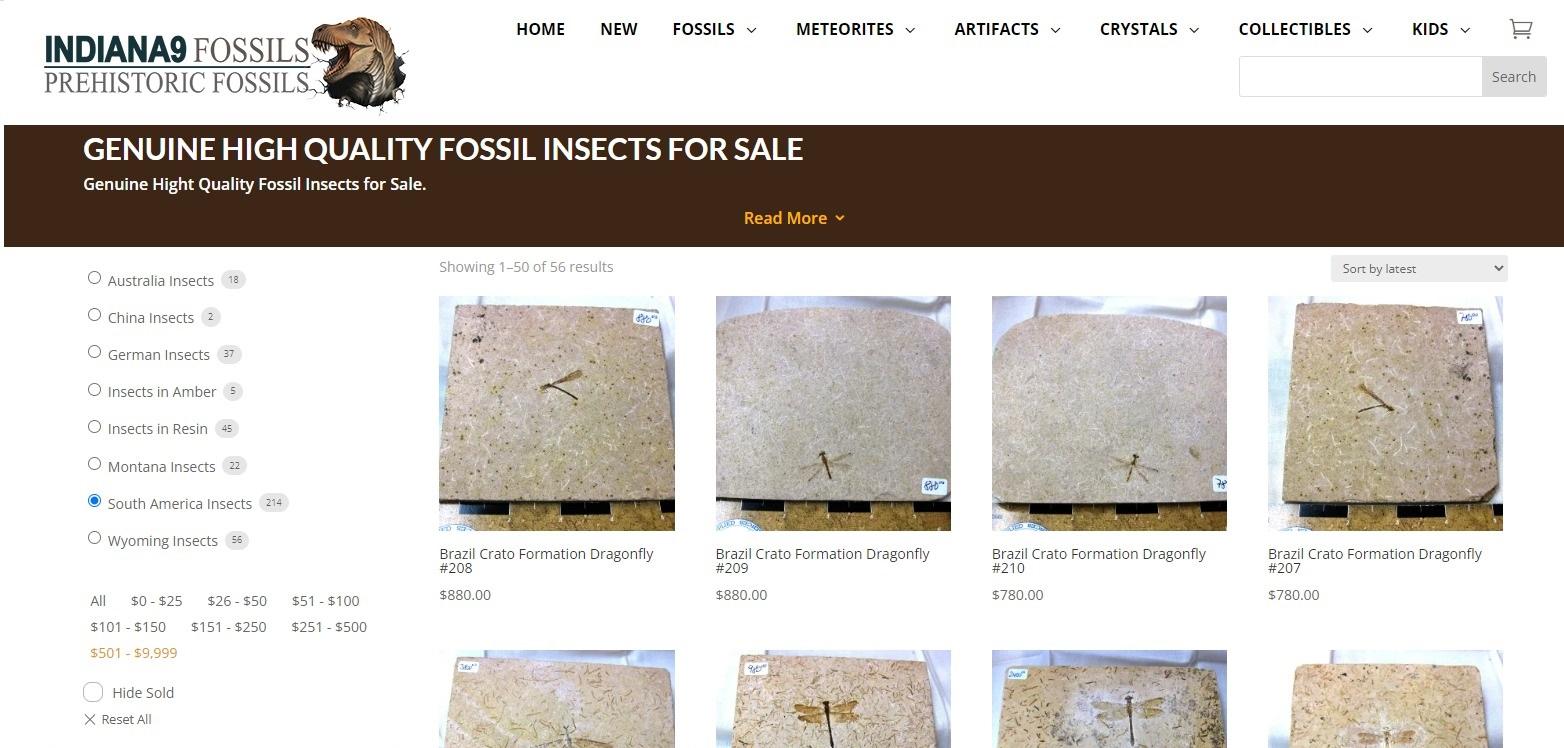Click the Brazil Crato Formation Dragonfly #207 title
This screenshot has width=1564, height=748.
click(x=1374, y=561)
